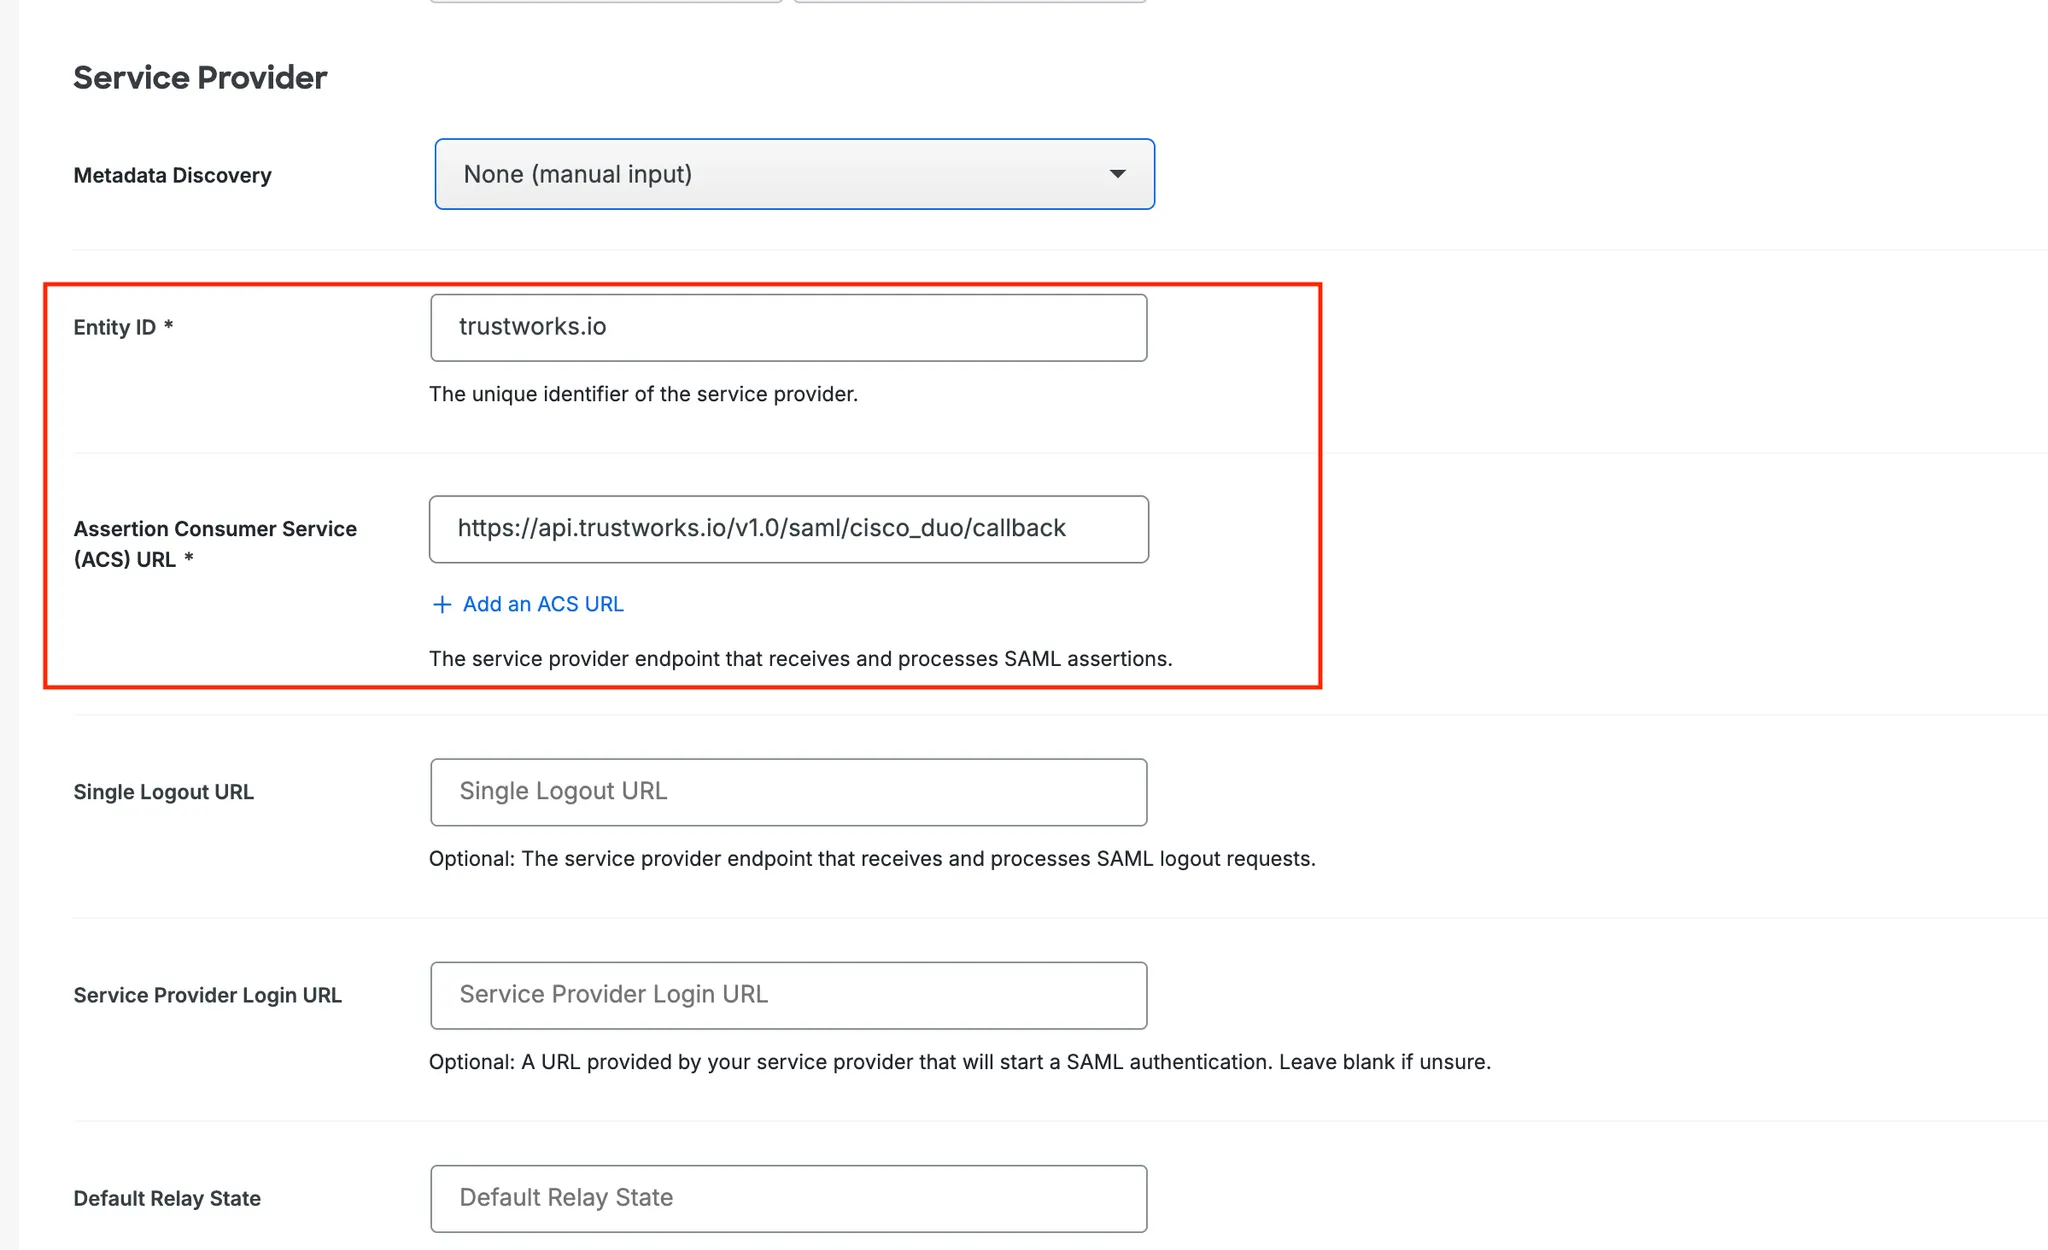Click the Entity ID * label
This screenshot has width=2048, height=1250.
[x=123, y=327]
